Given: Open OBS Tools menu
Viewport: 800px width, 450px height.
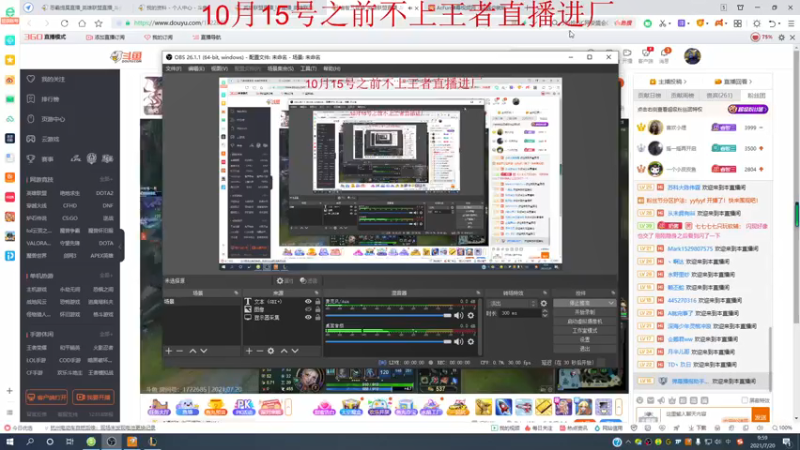Looking at the screenshot, I should click(308, 68).
